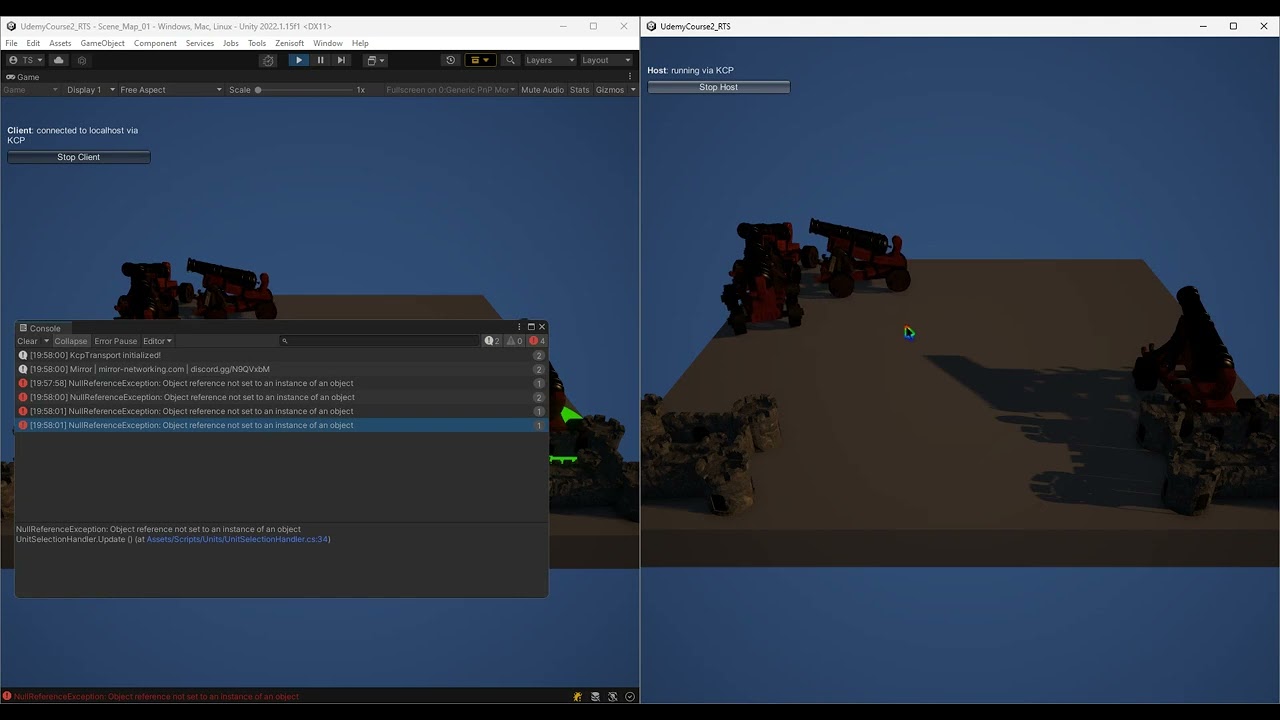Viewport: 1280px width, 720px height.
Task: Open the UnitSelectionHandler.cs:34 script link
Action: click(x=237, y=540)
